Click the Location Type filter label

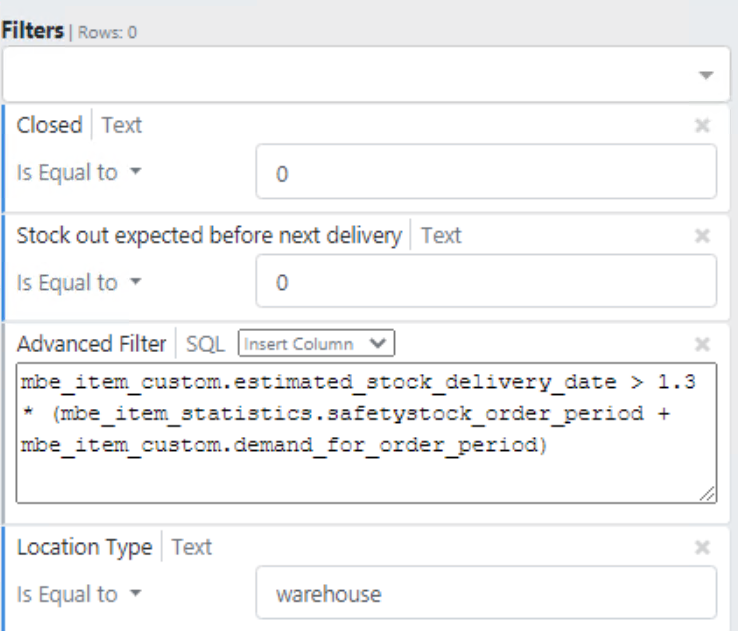pos(84,548)
